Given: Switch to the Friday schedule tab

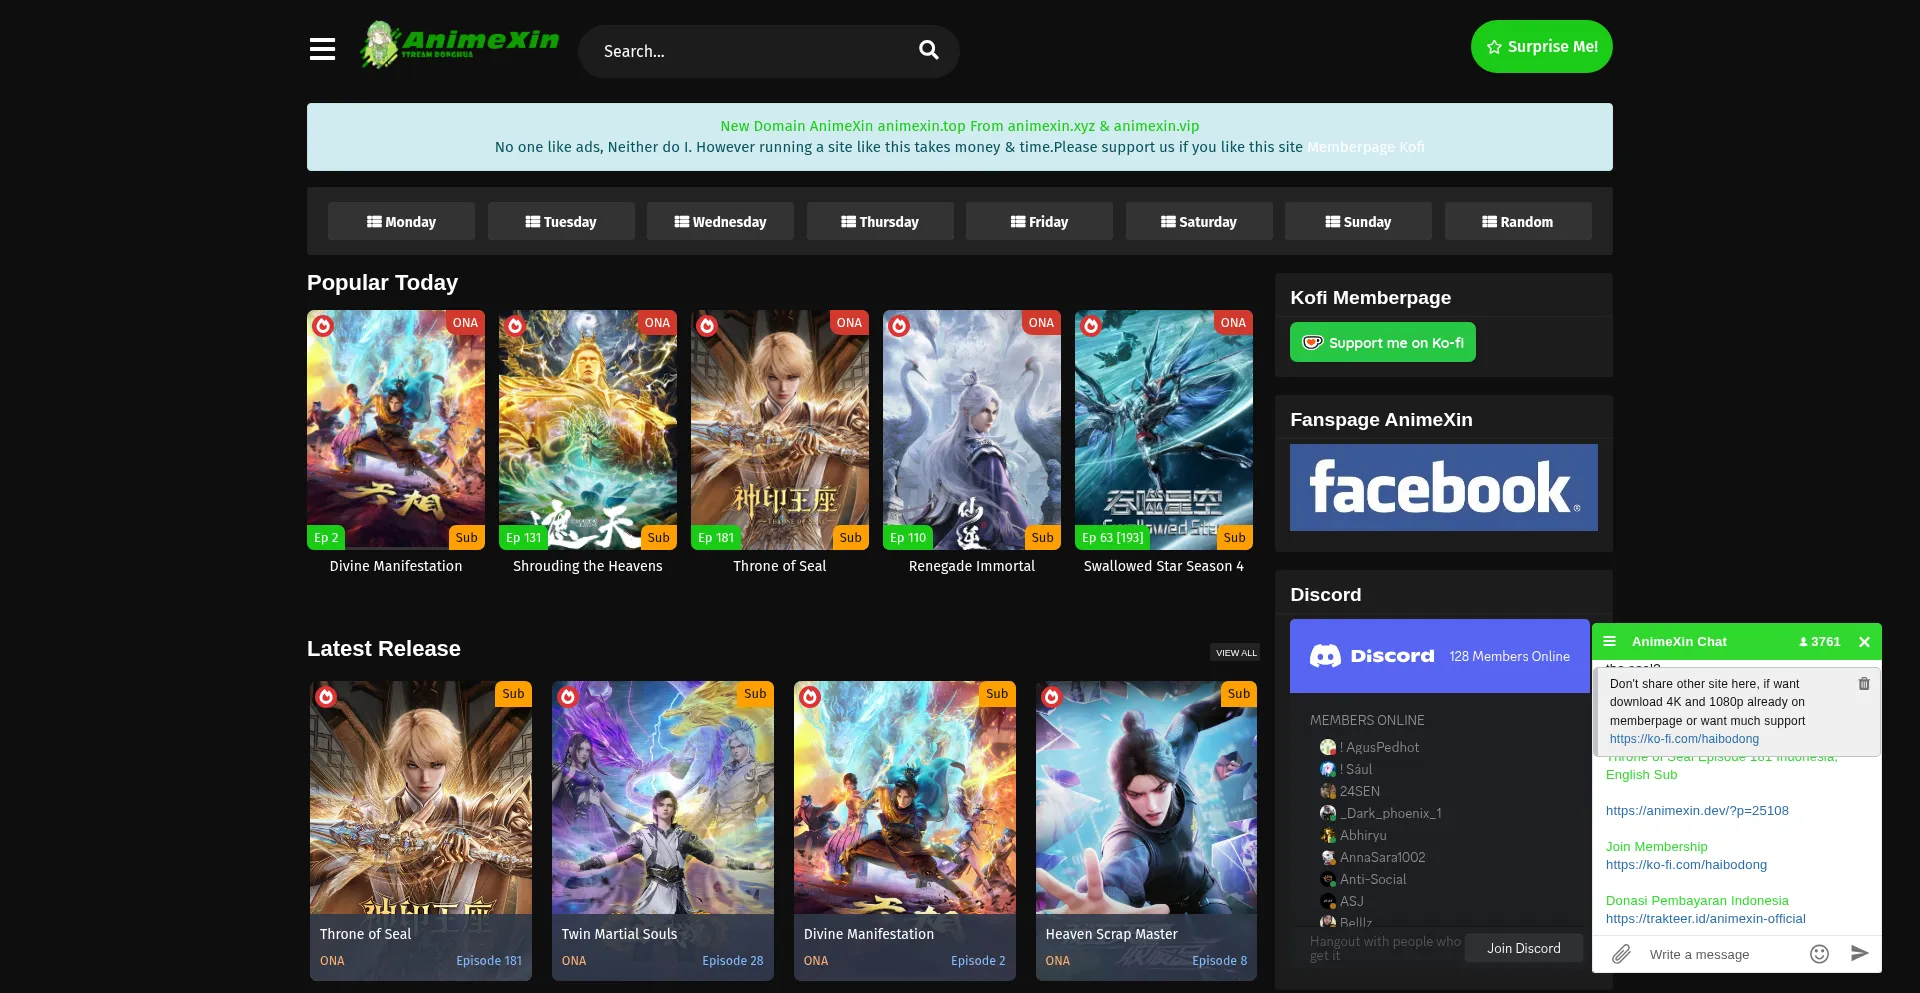Looking at the screenshot, I should point(1039,222).
